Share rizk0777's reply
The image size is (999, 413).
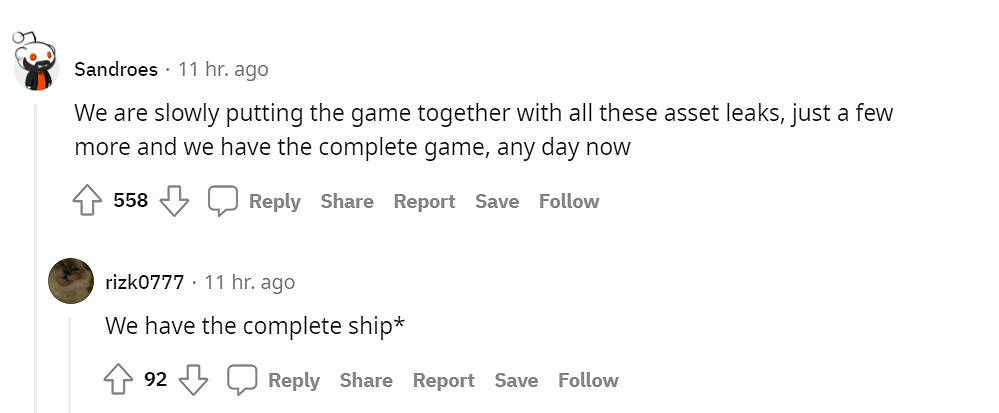(366, 380)
